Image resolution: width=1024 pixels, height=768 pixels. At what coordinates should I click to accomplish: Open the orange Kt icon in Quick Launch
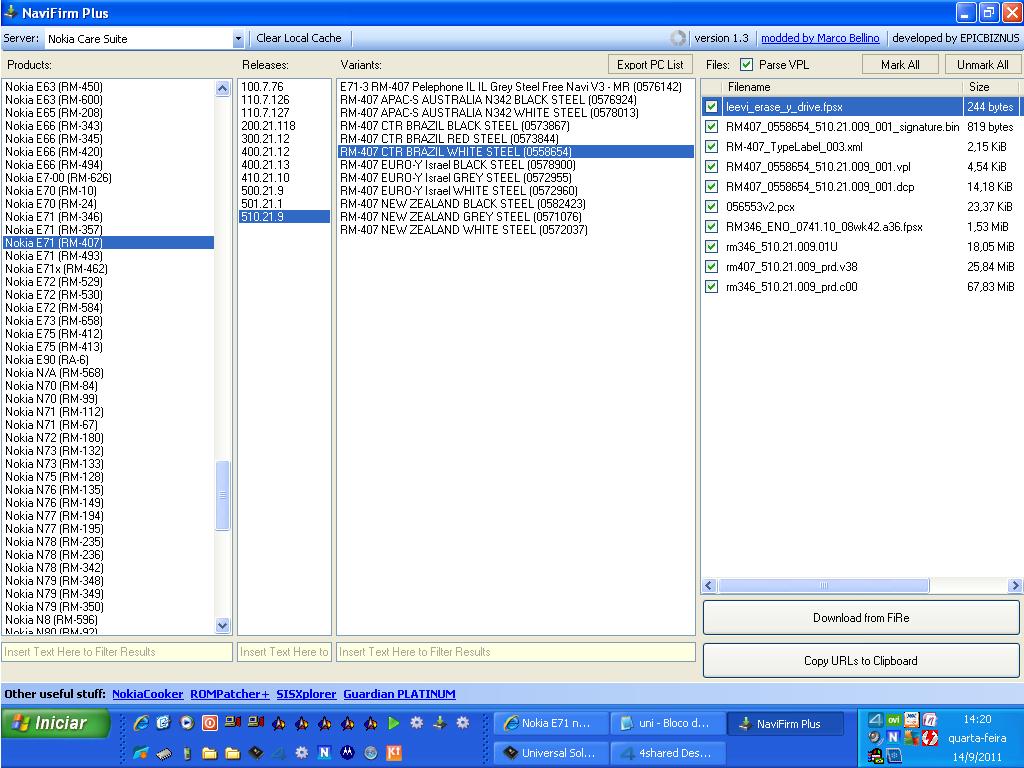click(394, 753)
